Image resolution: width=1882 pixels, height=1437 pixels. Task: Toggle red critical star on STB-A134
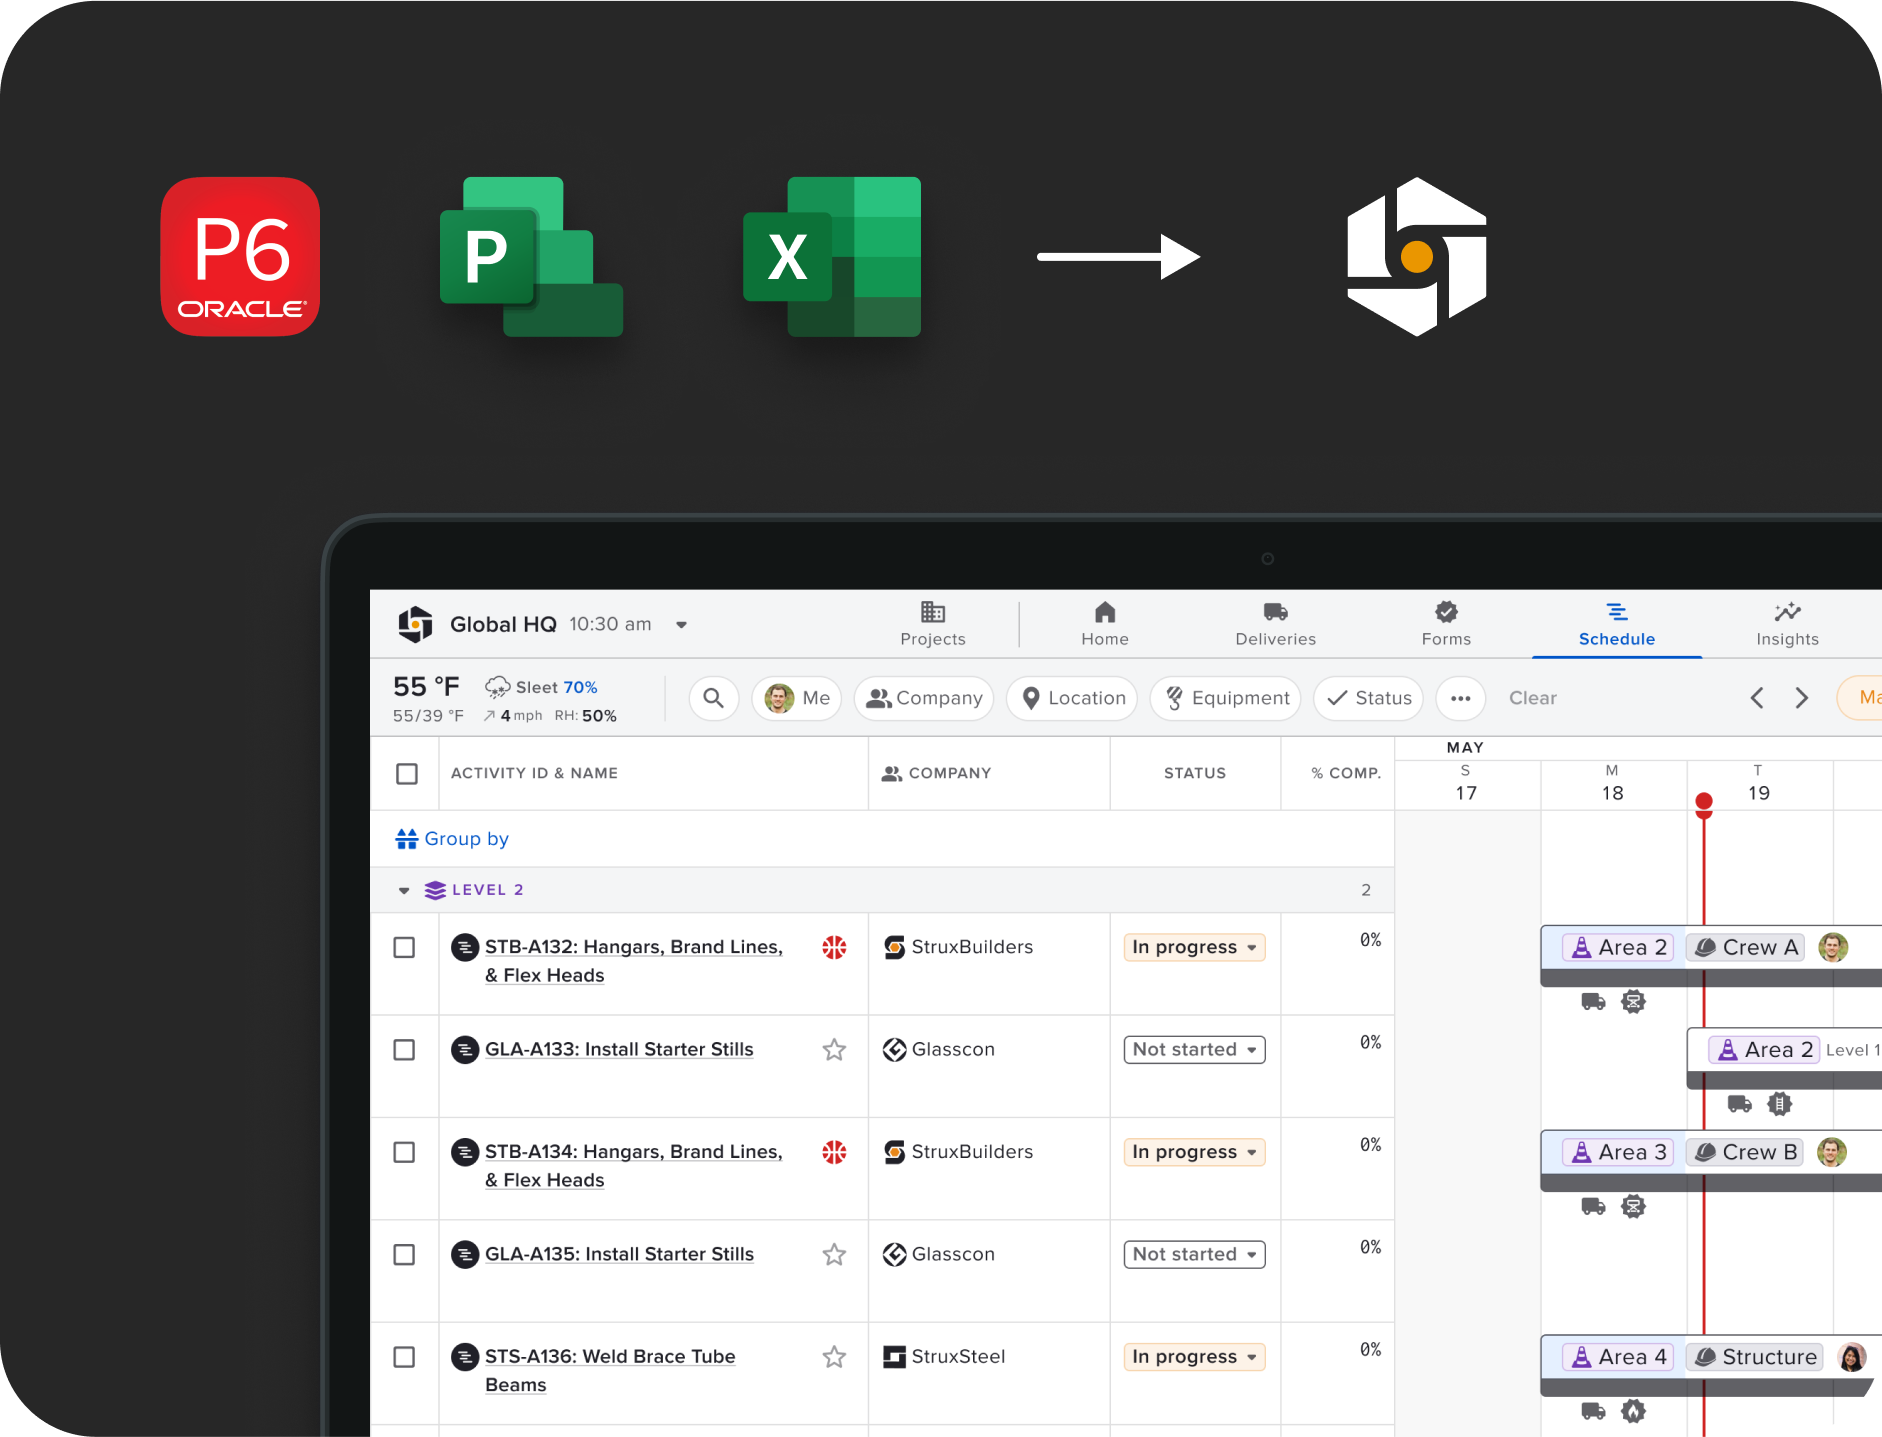point(834,1152)
